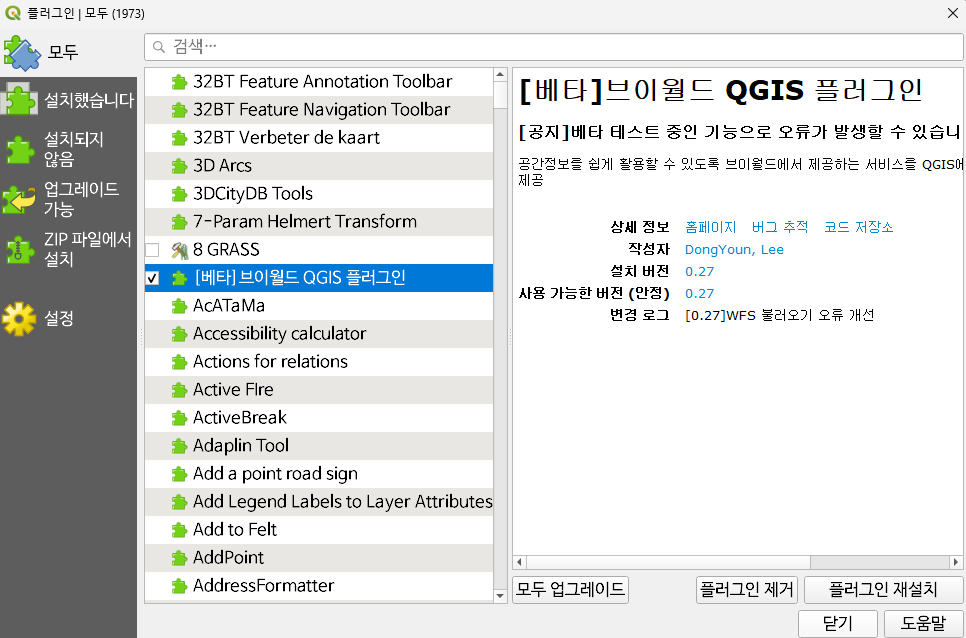Image resolution: width=966 pixels, height=638 pixels.
Task: Show the 업그레이드 가능 (Upgradeable) tab
Action: (x=68, y=199)
